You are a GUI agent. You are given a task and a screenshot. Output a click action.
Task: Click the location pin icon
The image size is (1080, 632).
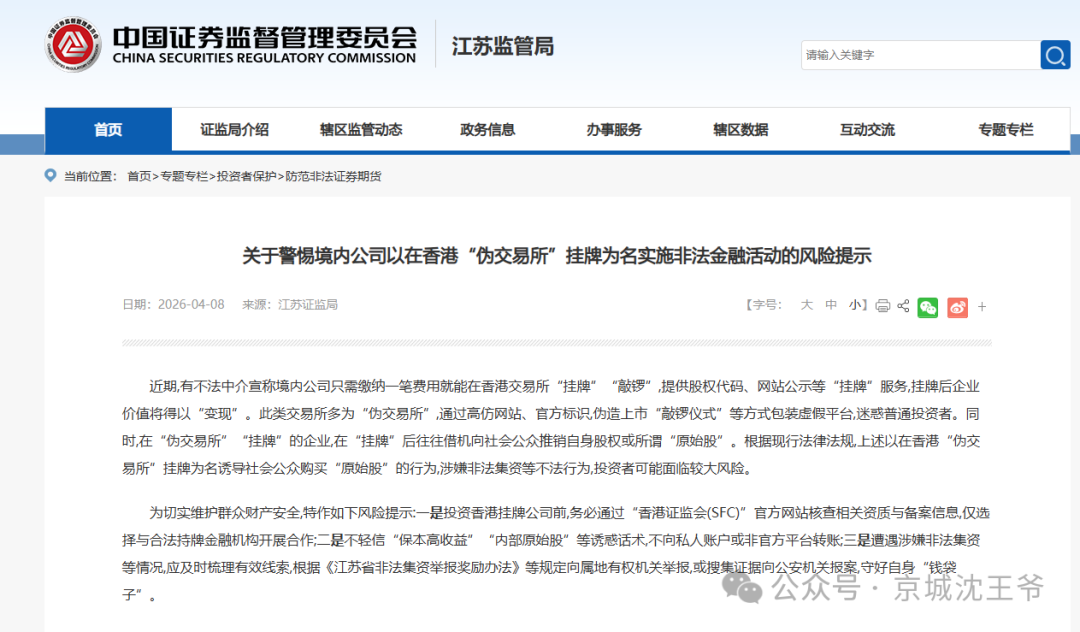(x=51, y=176)
